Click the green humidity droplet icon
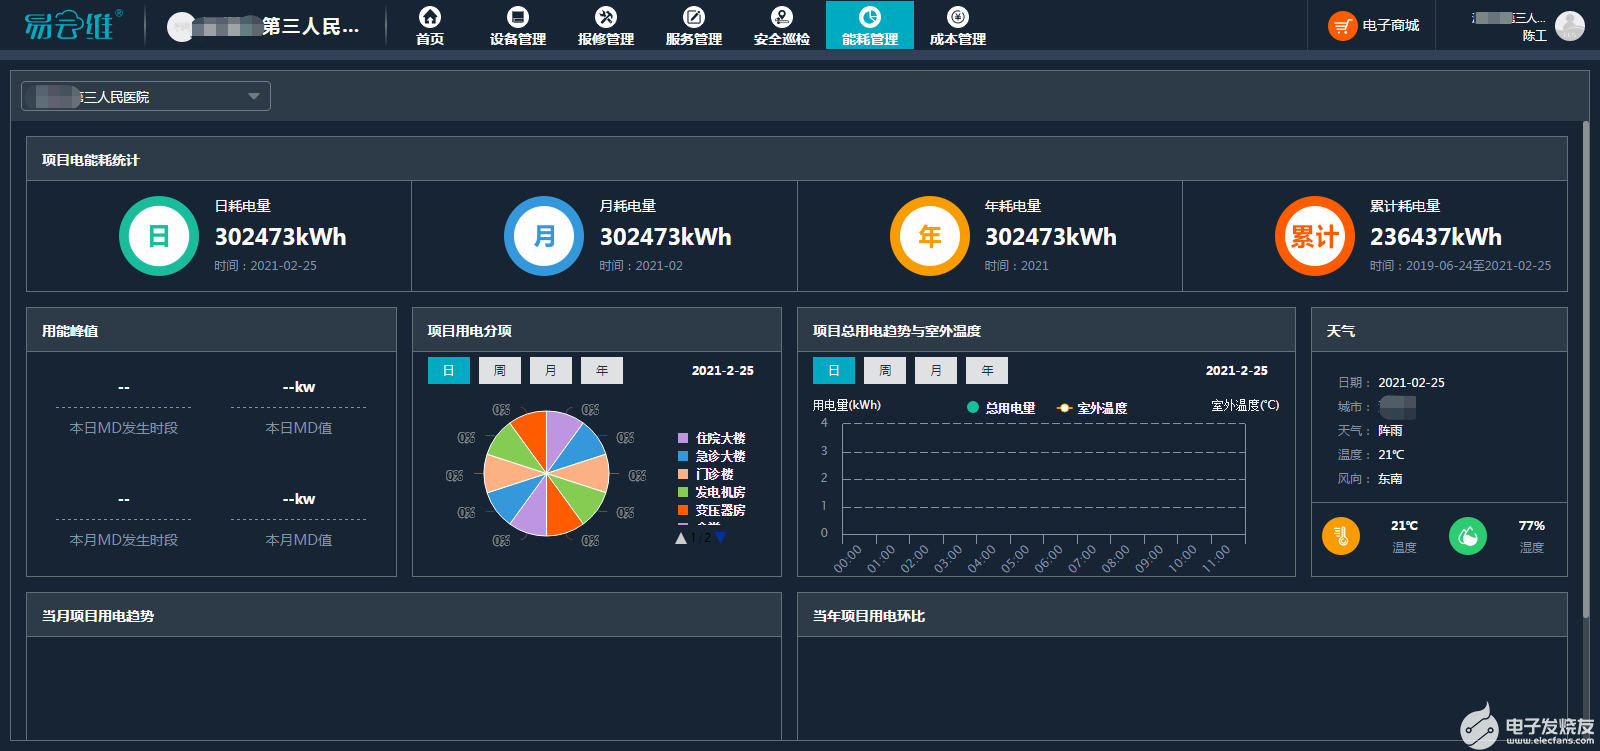This screenshot has width=1600, height=751. 1468,536
